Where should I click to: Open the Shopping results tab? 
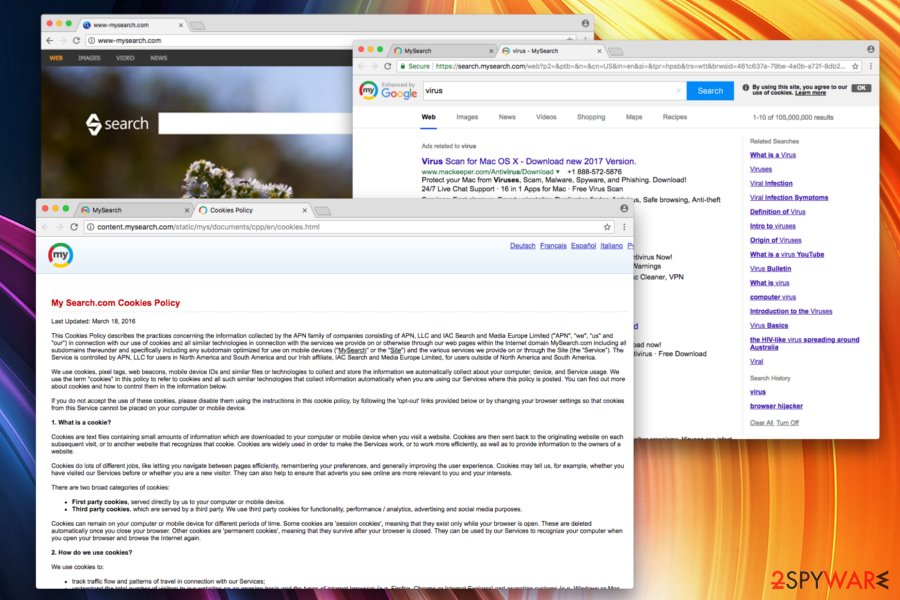pyautogui.click(x=591, y=117)
